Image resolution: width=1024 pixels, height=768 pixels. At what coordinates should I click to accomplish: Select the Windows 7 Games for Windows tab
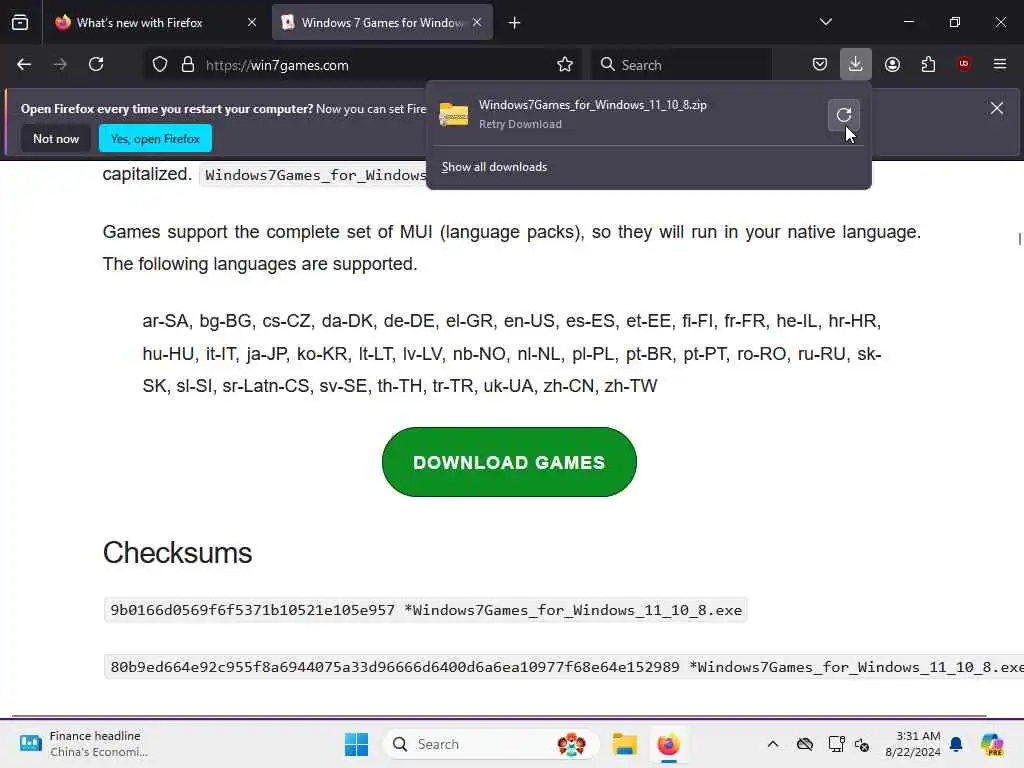point(382,22)
